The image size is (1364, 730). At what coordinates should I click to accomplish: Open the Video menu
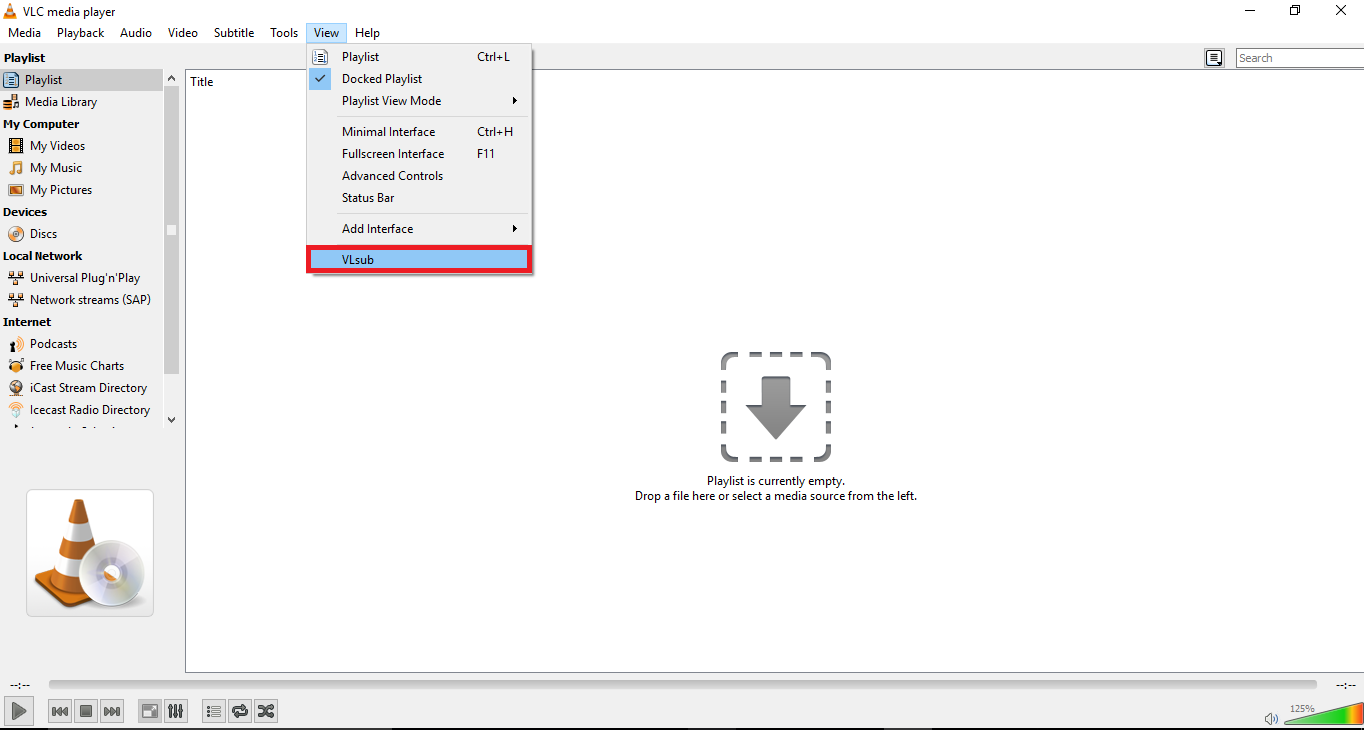click(183, 33)
